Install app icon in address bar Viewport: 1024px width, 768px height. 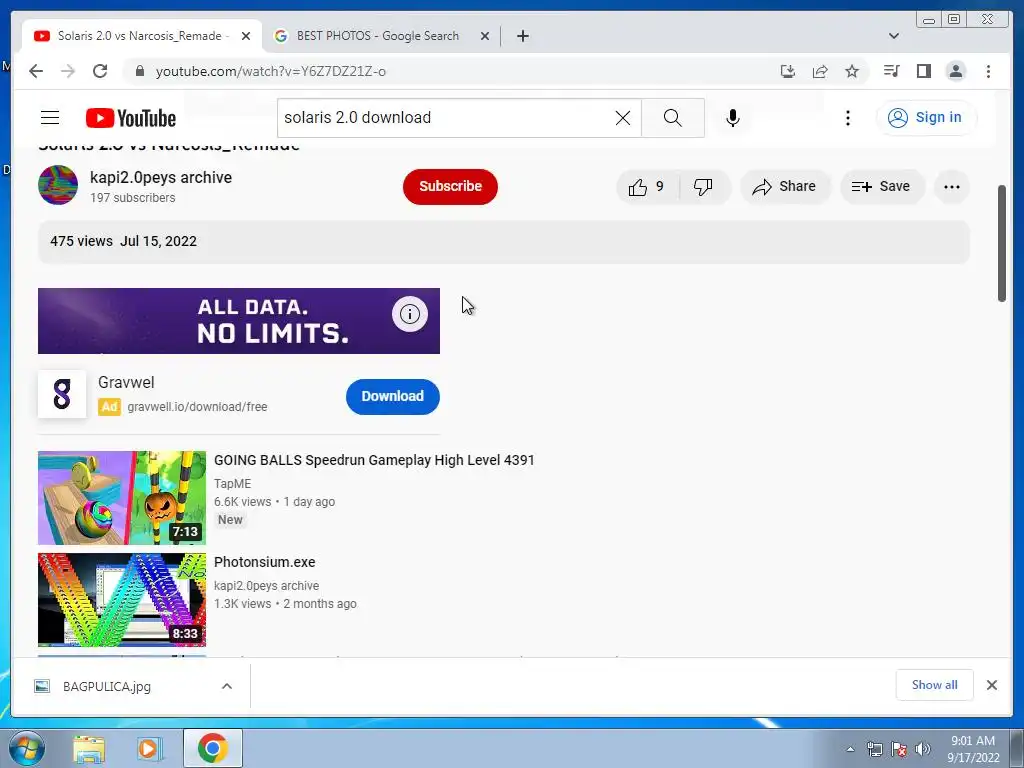click(x=788, y=71)
